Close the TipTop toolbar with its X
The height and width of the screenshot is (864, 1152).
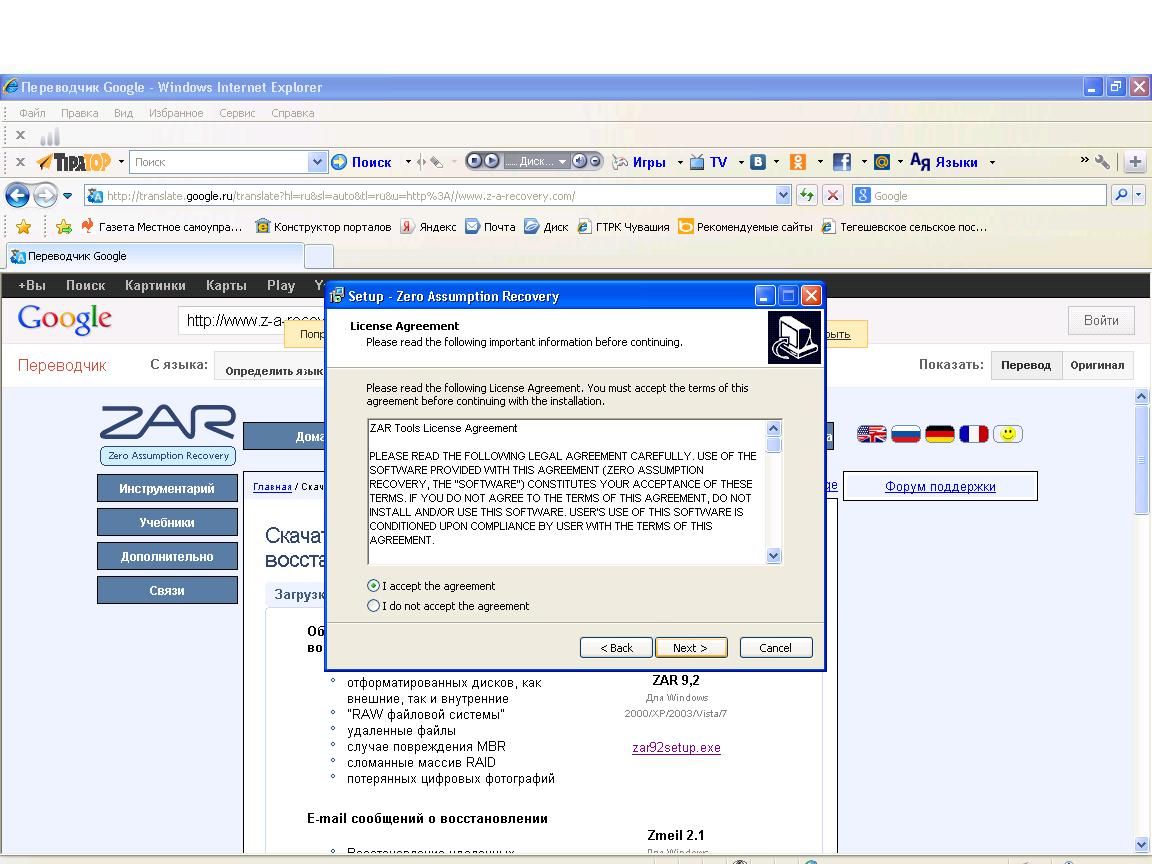(21, 162)
